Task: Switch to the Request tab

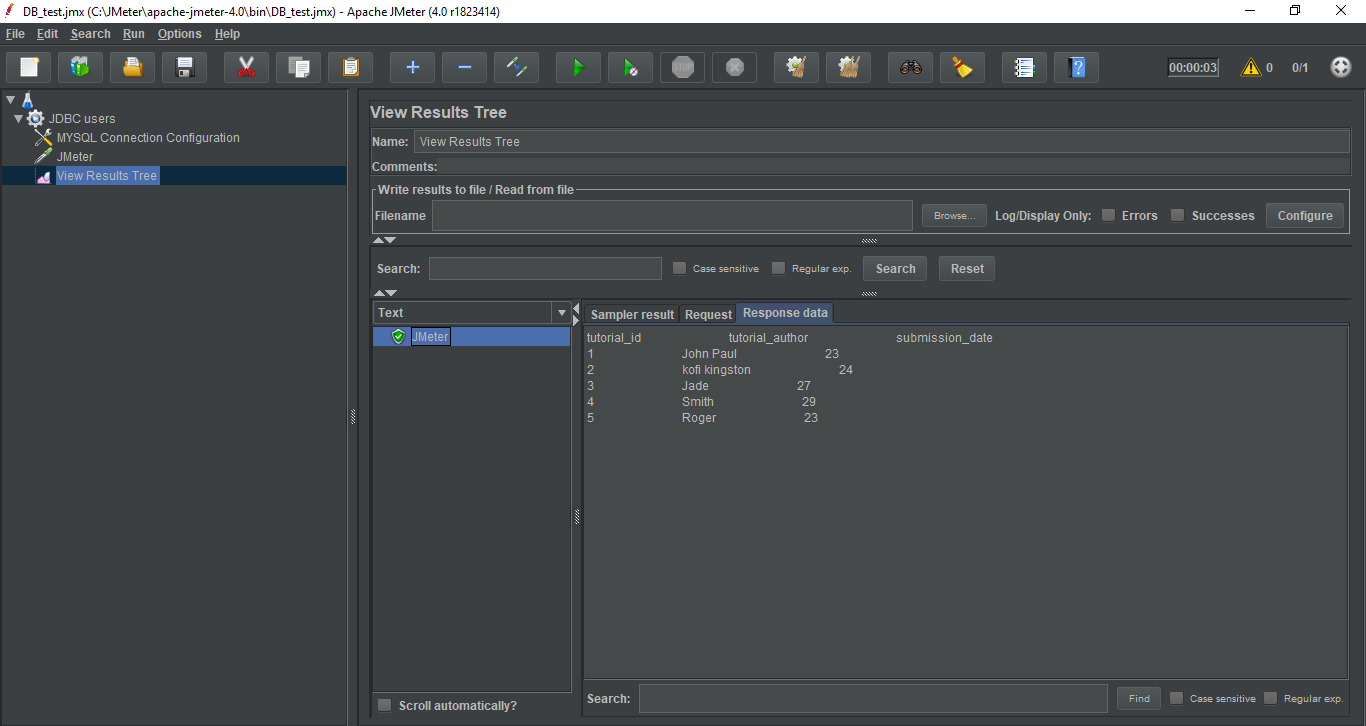Action: [708, 314]
